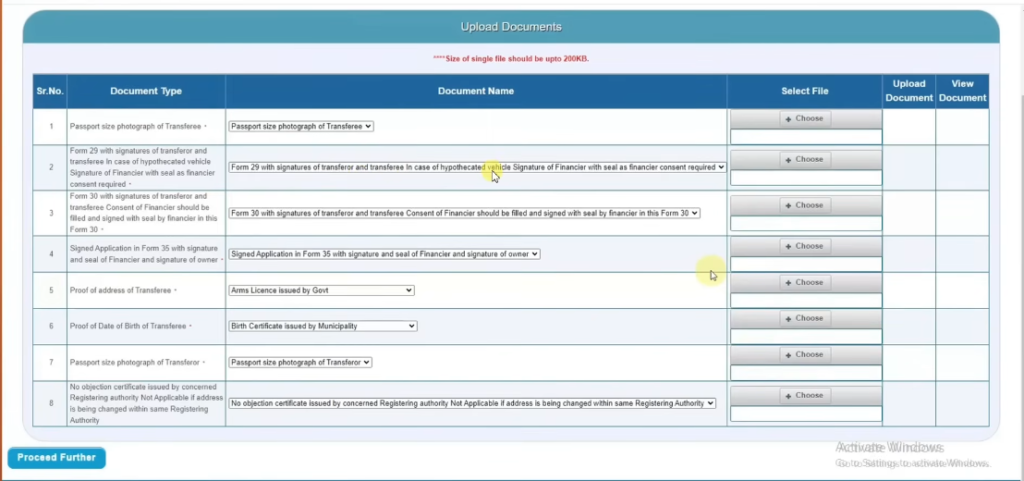Expand the Signed Application in Form 35 dropdown

point(384,254)
